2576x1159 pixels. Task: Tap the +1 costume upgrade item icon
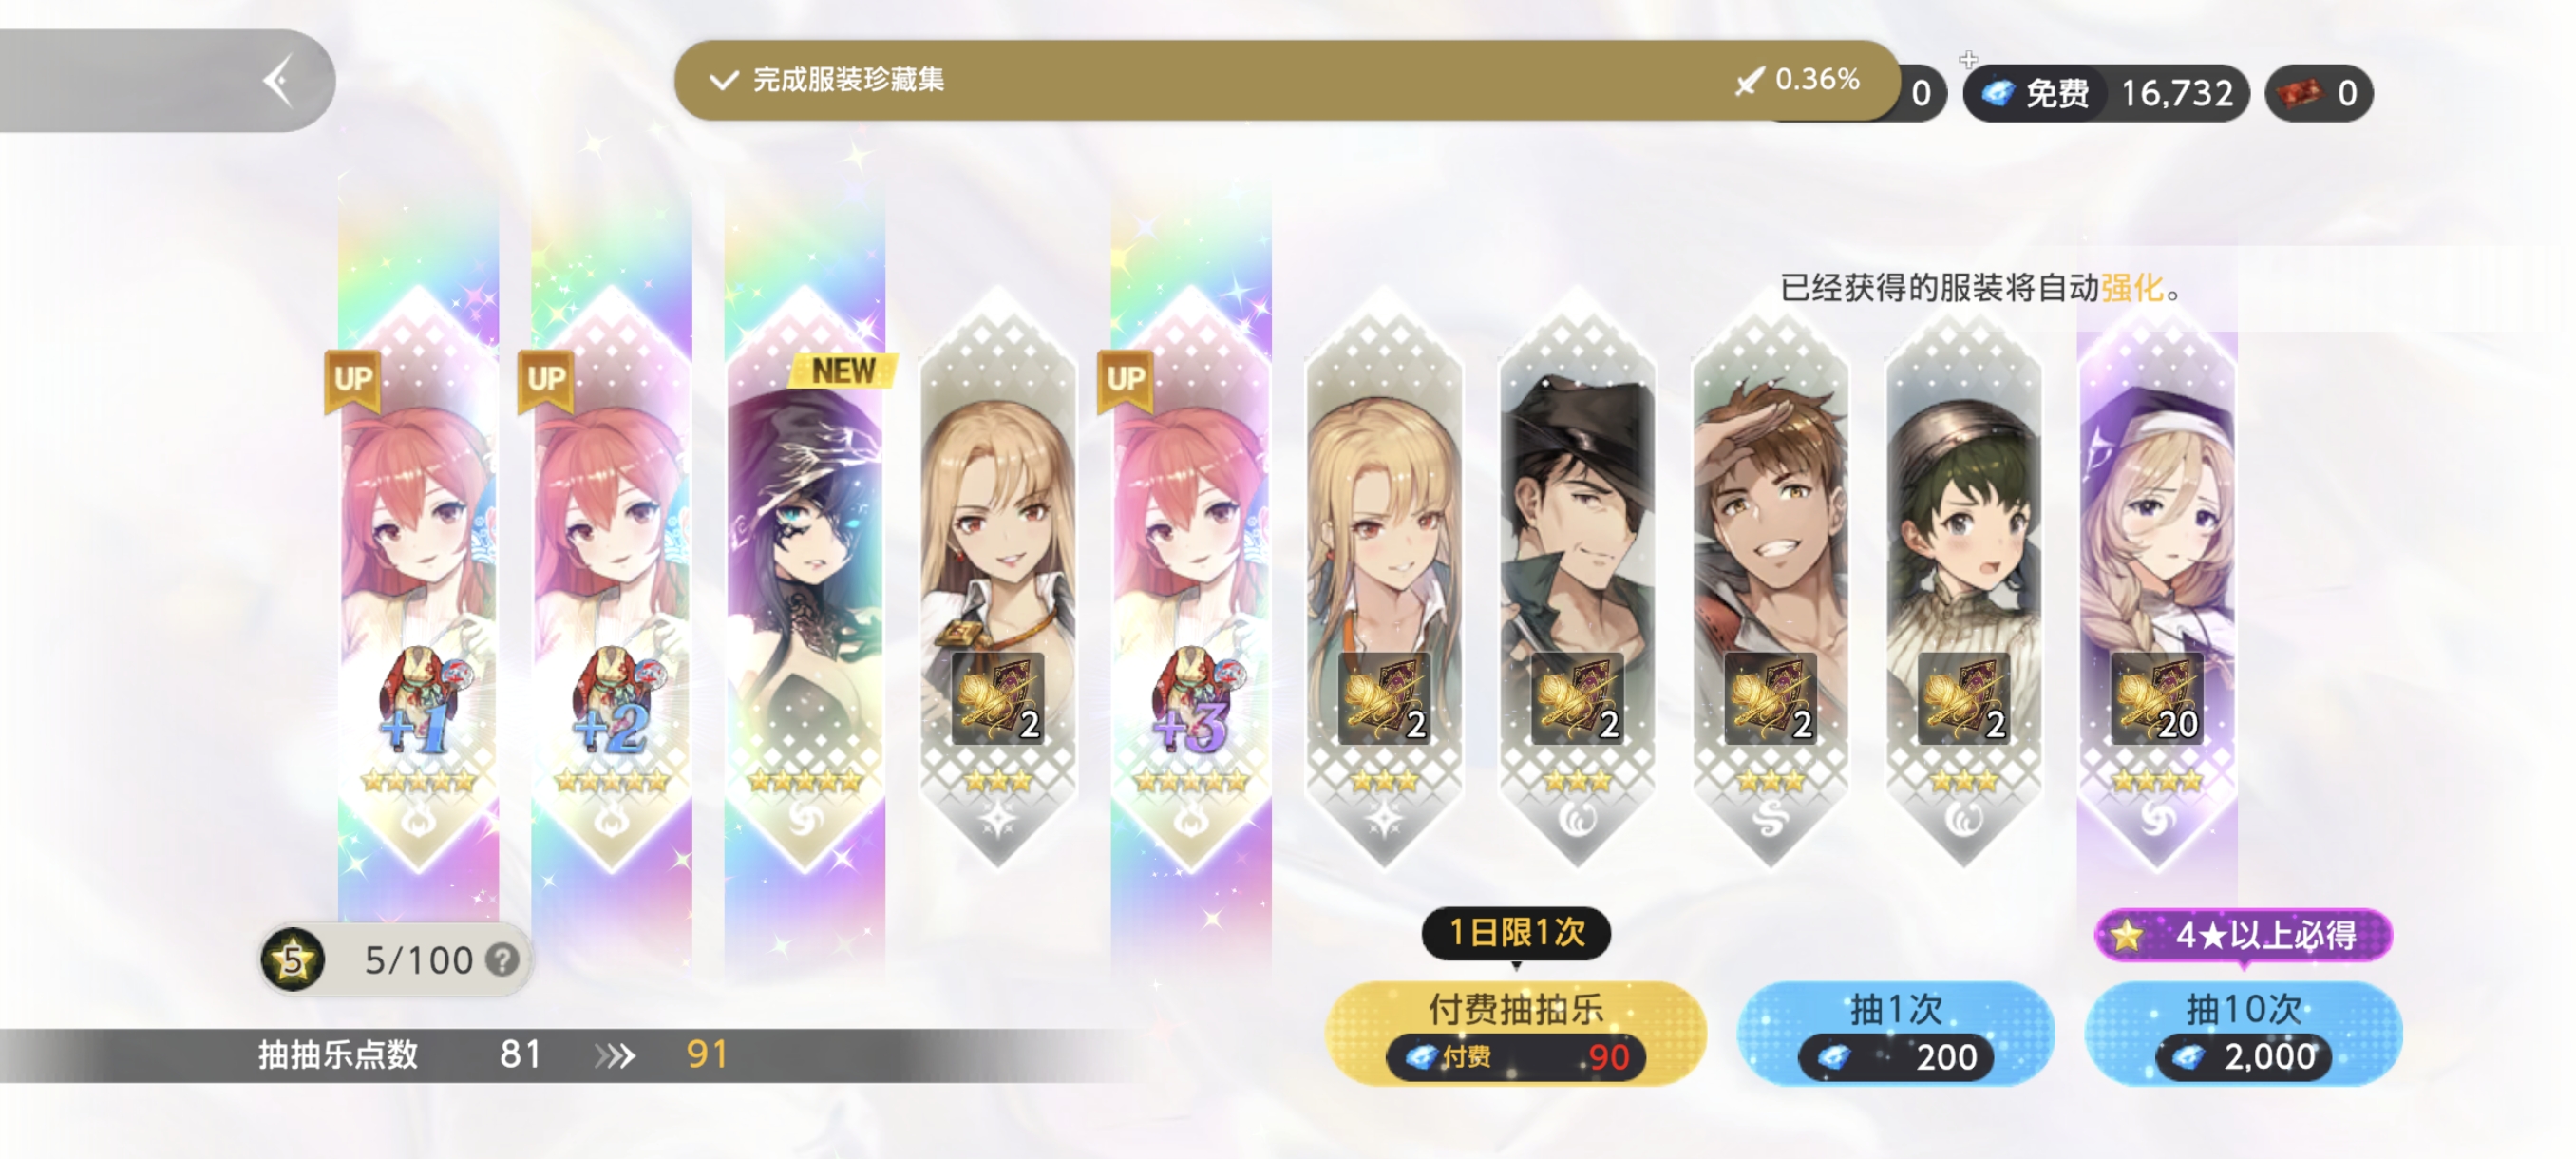pyautogui.click(x=418, y=700)
